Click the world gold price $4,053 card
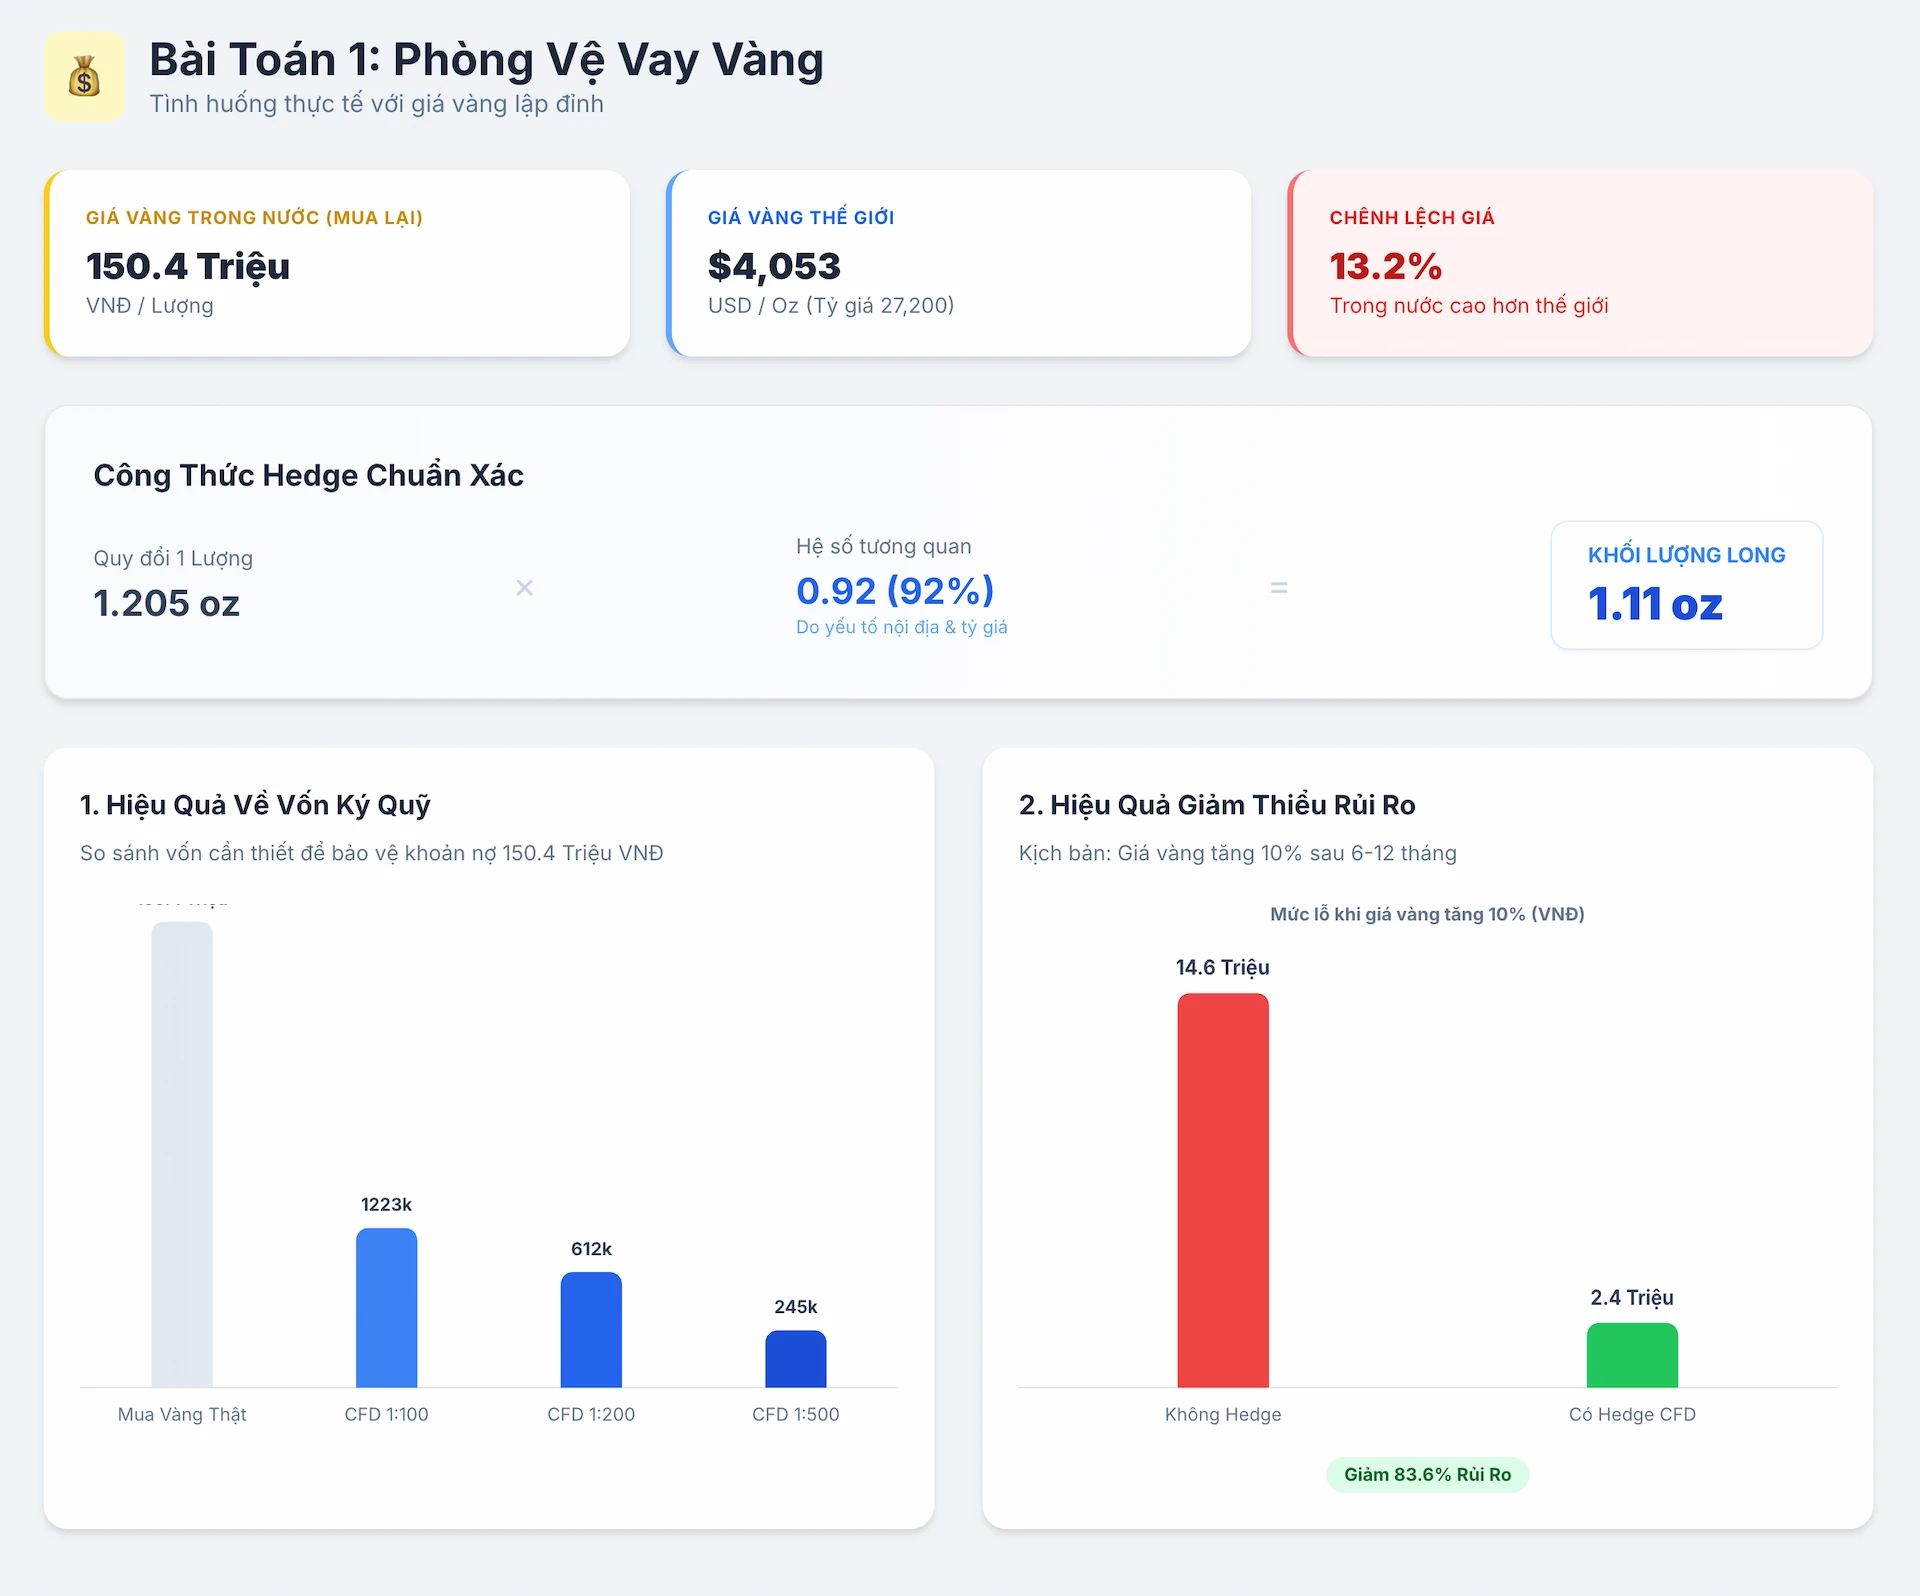This screenshot has height=1596, width=1920. click(958, 263)
